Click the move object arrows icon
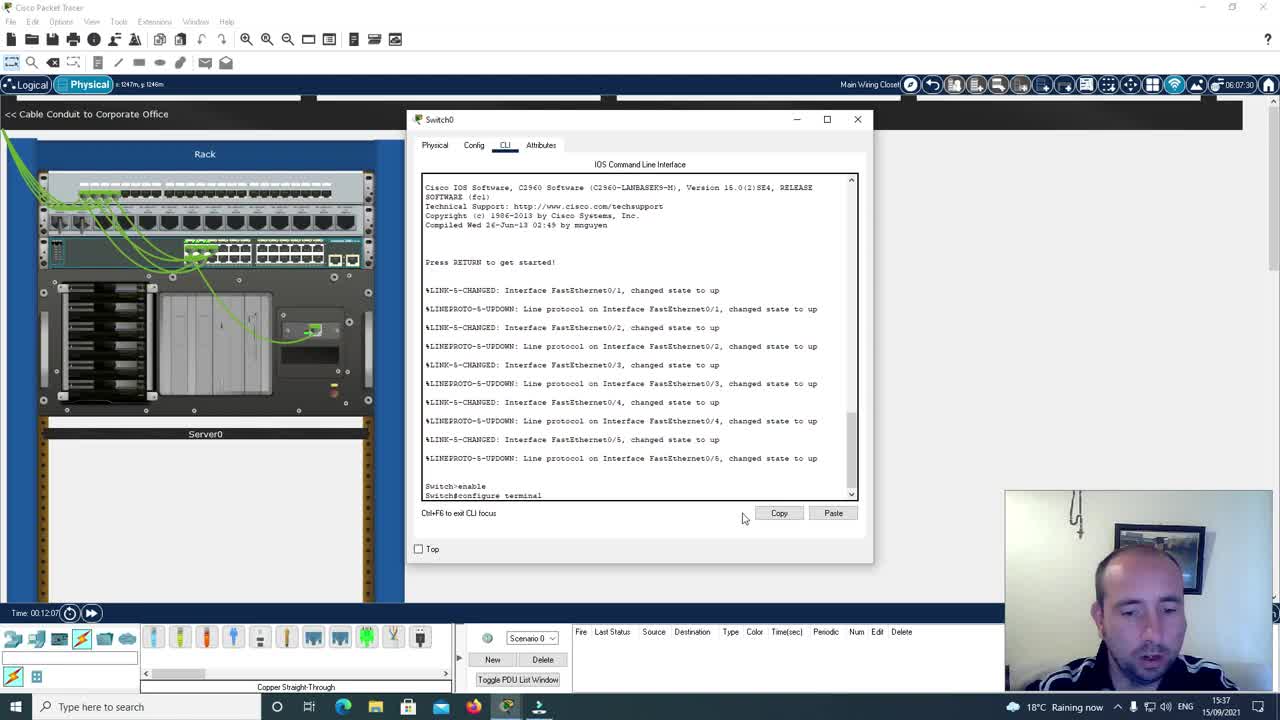The height and width of the screenshot is (720, 1280). pos(1130,85)
